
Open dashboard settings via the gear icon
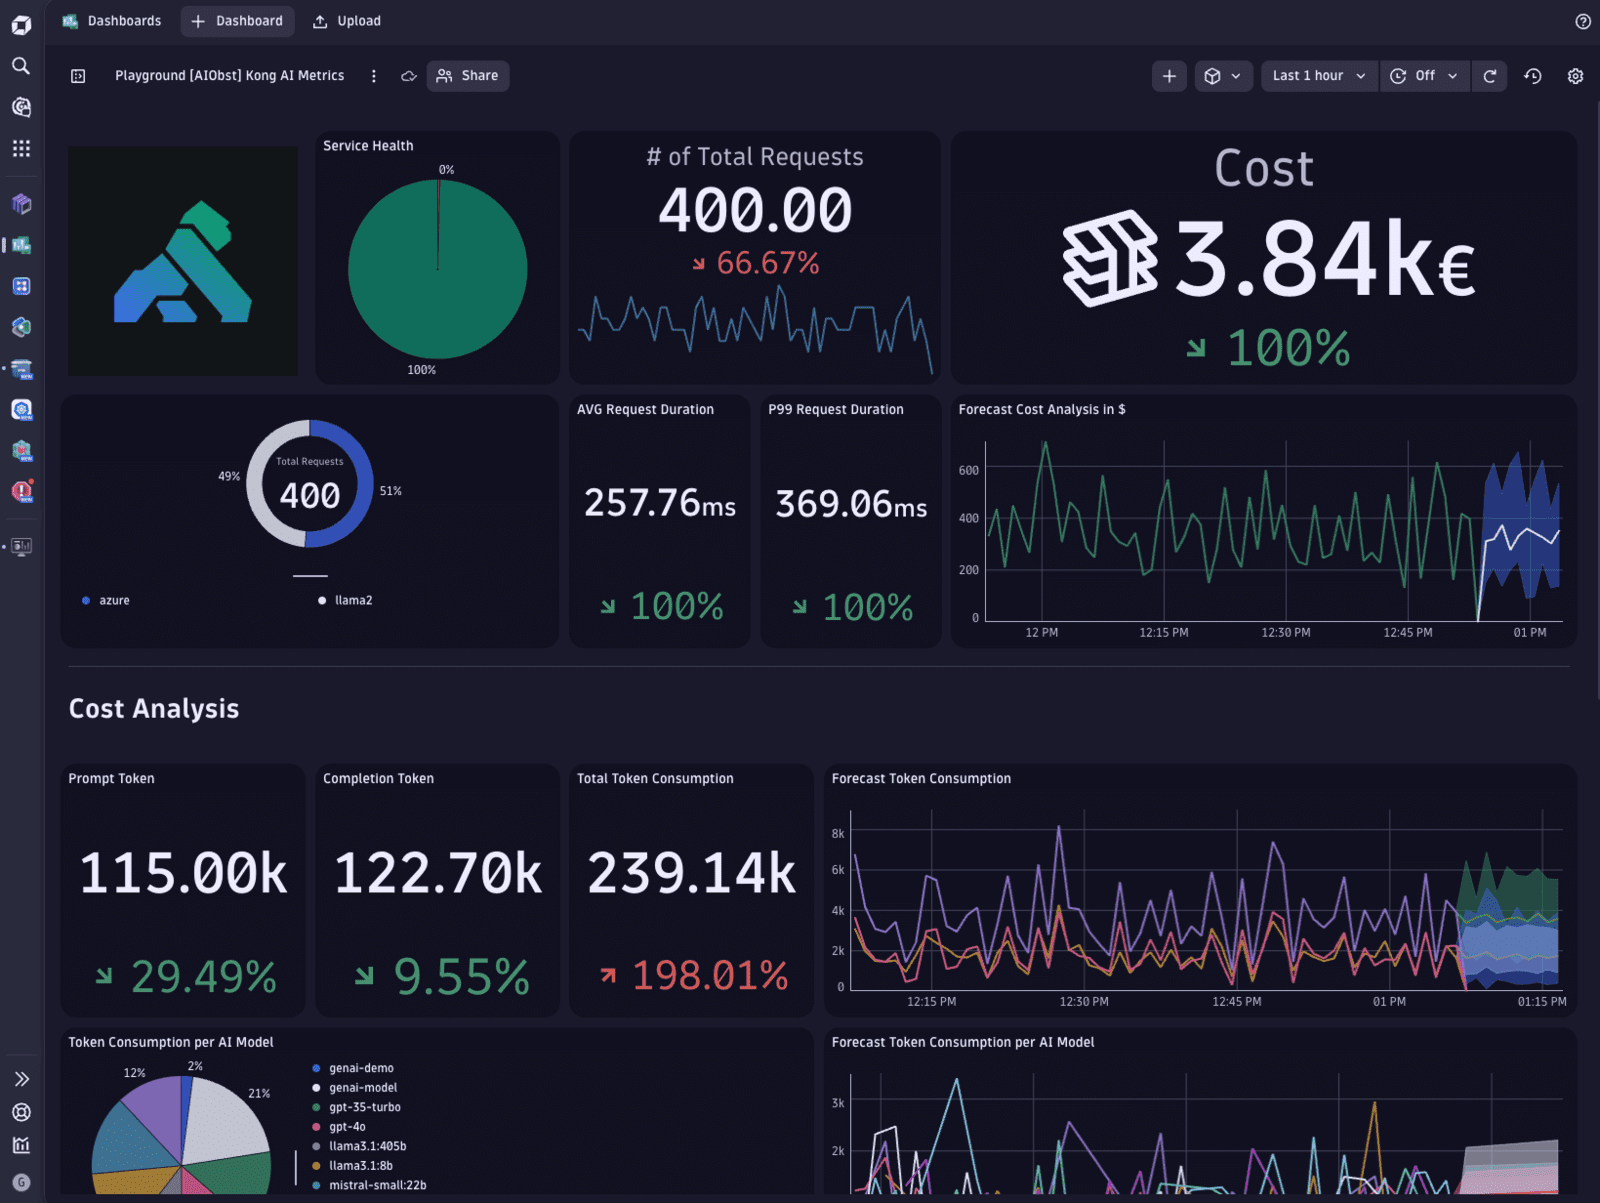[1575, 75]
